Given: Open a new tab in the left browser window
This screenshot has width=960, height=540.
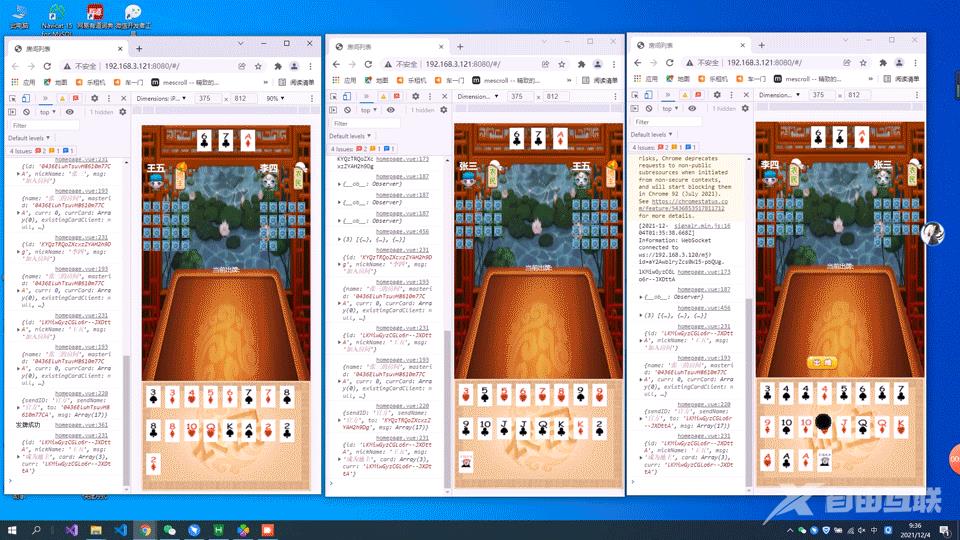Looking at the screenshot, I should (x=139, y=48).
